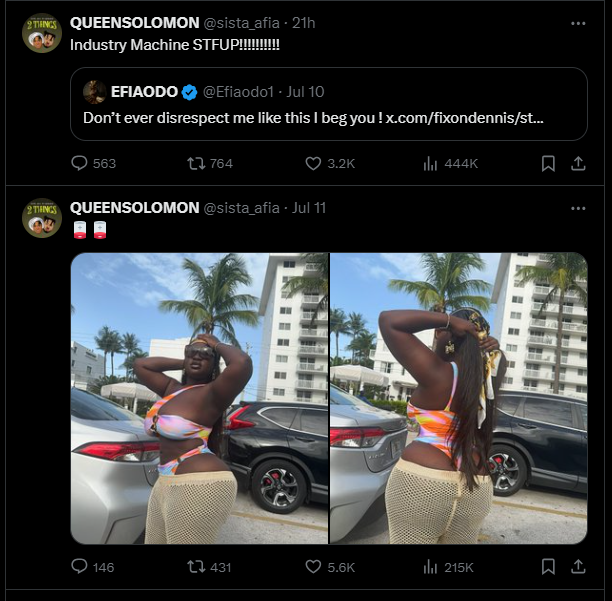Viewport: 612px width, 601px height.
Task: Open more options on the 21h tweet
Action: click(x=578, y=23)
